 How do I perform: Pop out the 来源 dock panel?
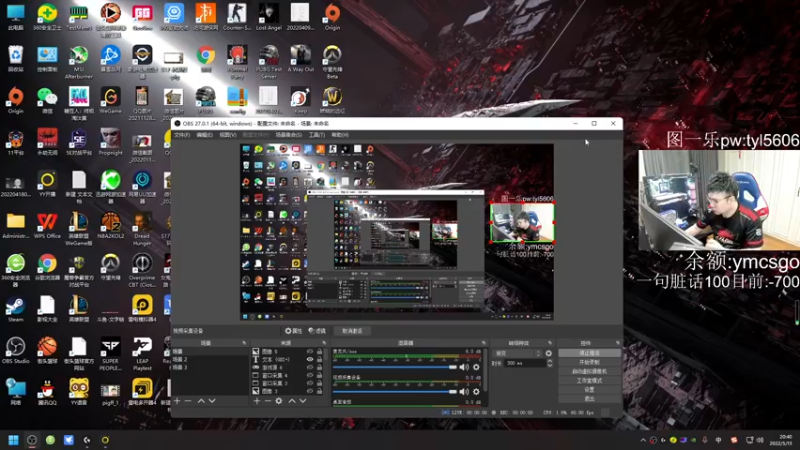point(323,343)
